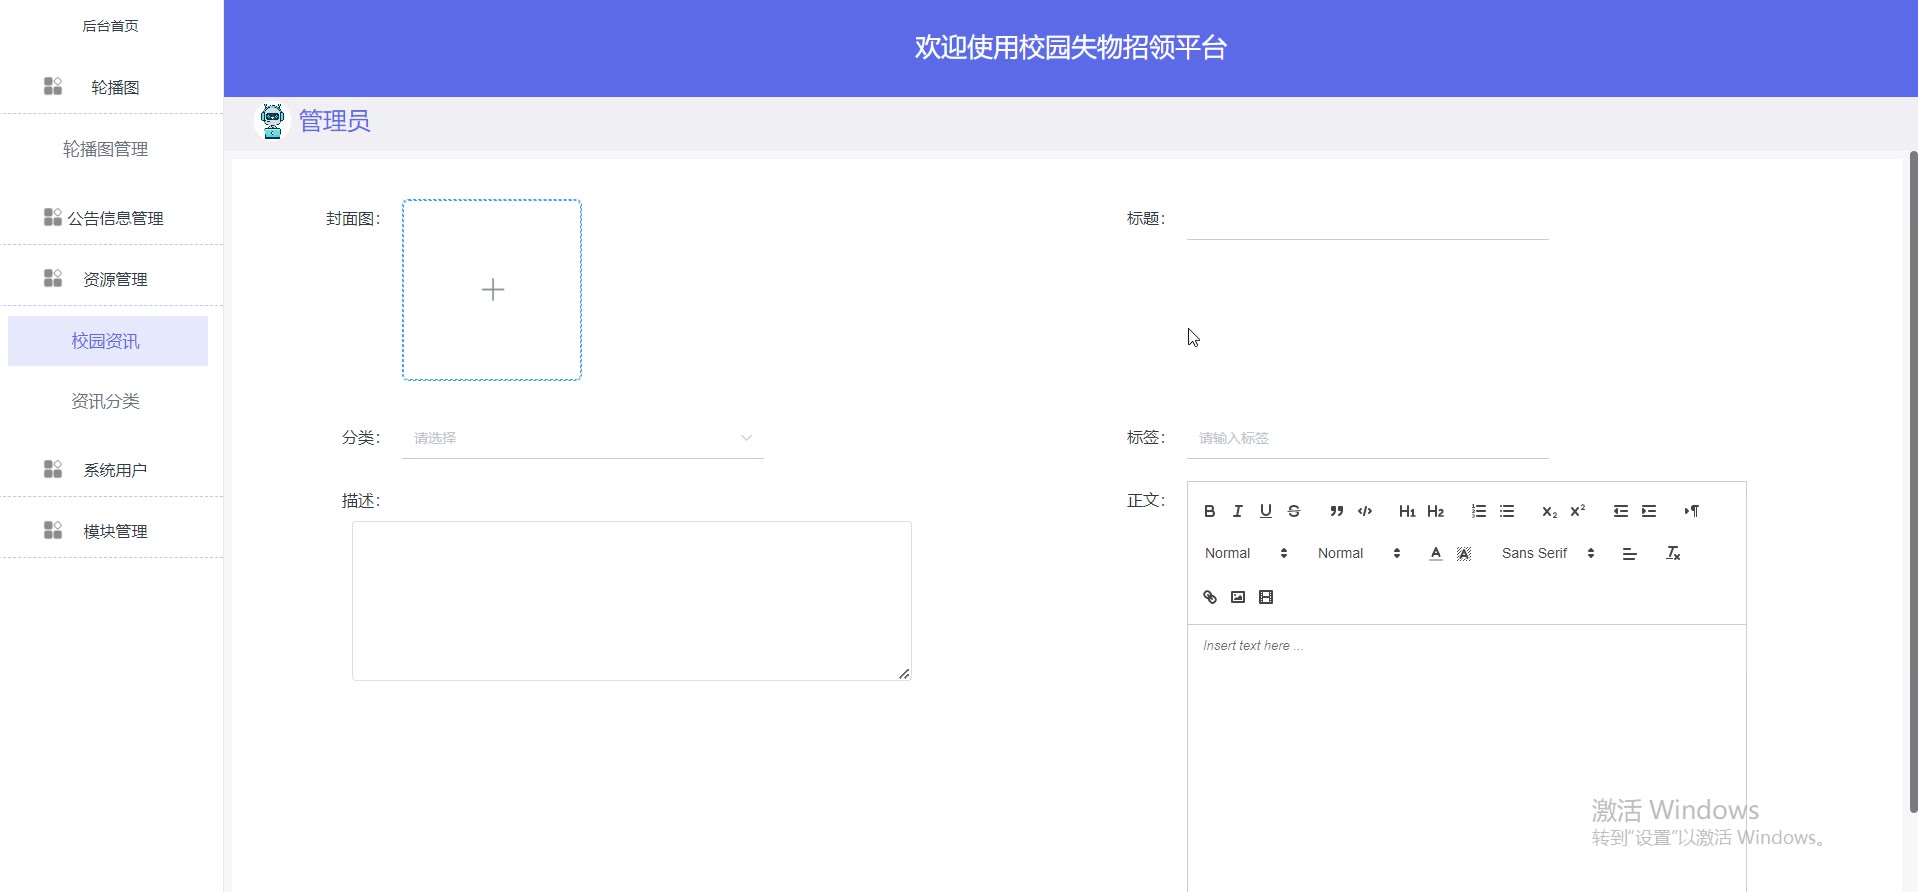The width and height of the screenshot is (1918, 892).
Task: Click inside the 描述 description textarea
Action: pos(631,601)
